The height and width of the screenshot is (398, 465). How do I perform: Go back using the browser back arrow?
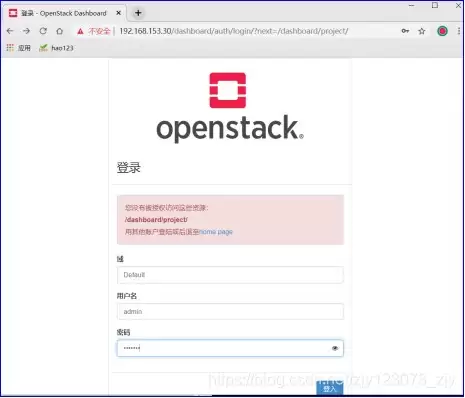pos(10,31)
